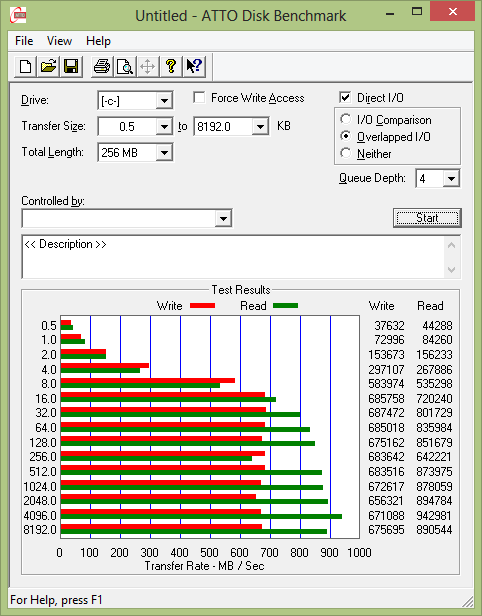The image size is (482, 616).
Task: Minimize the ATTO Disk Benchmark window
Action: click(x=390, y=14)
